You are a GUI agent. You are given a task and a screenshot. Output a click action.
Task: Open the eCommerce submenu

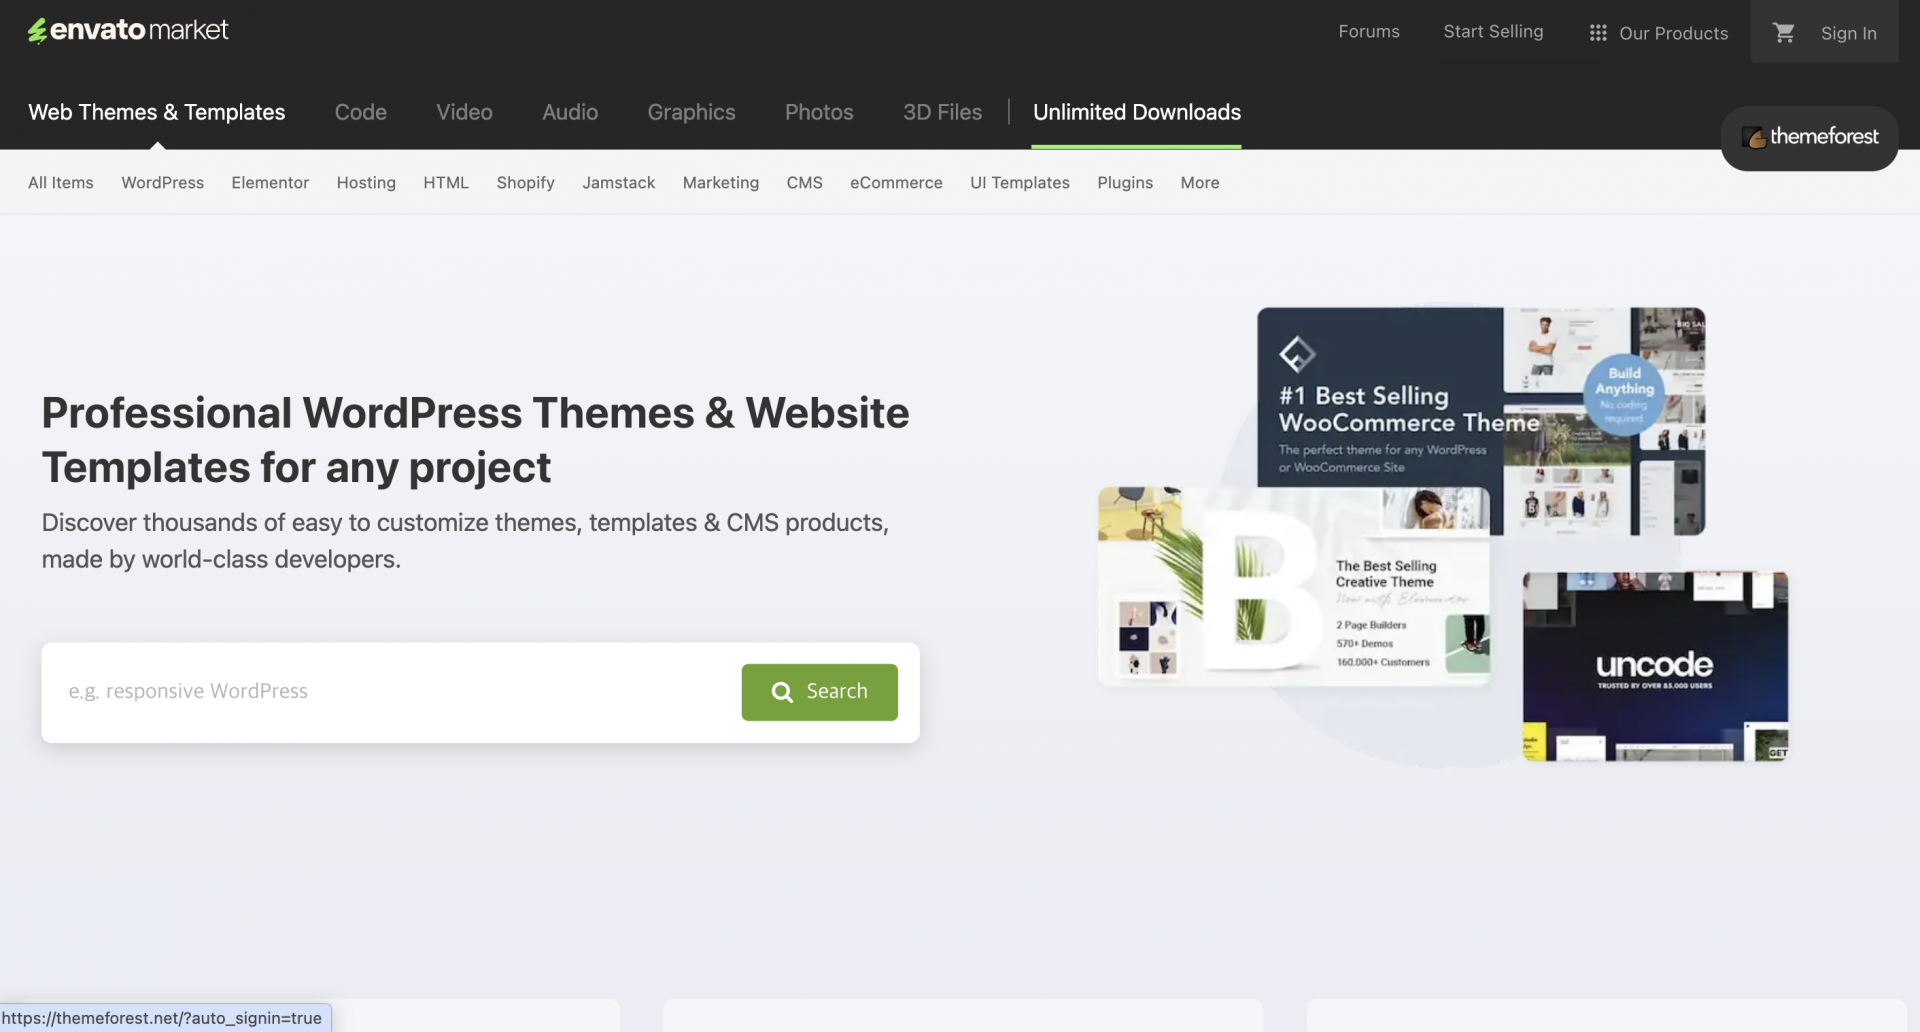896,182
